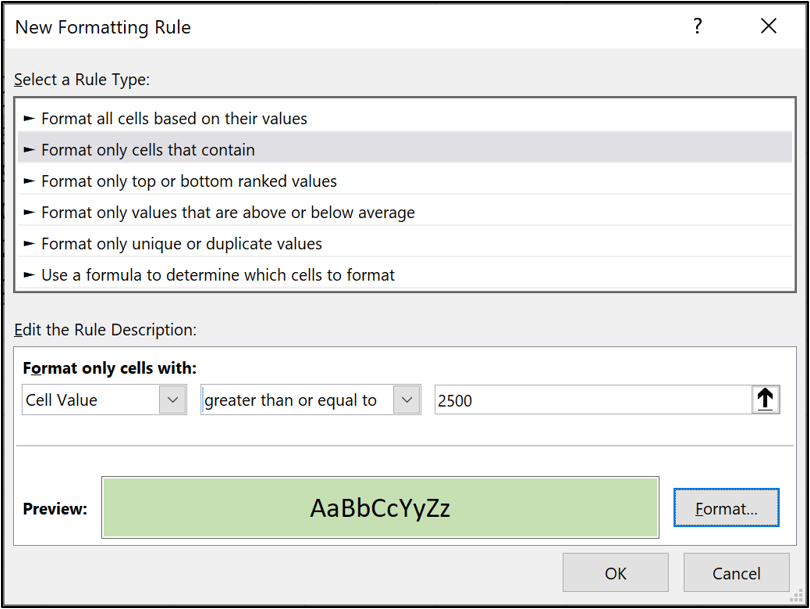Click the OK button
The height and width of the screenshot is (609, 810).
pyautogui.click(x=615, y=572)
